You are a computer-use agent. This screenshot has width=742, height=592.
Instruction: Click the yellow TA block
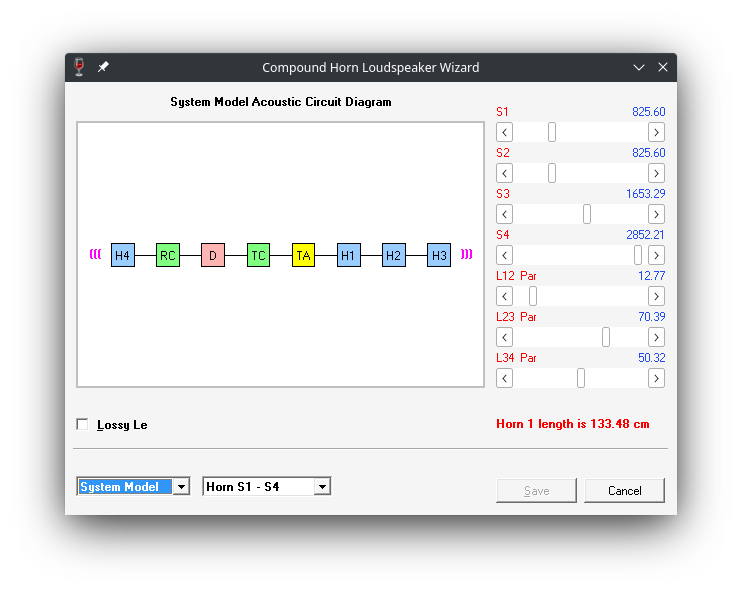click(303, 255)
